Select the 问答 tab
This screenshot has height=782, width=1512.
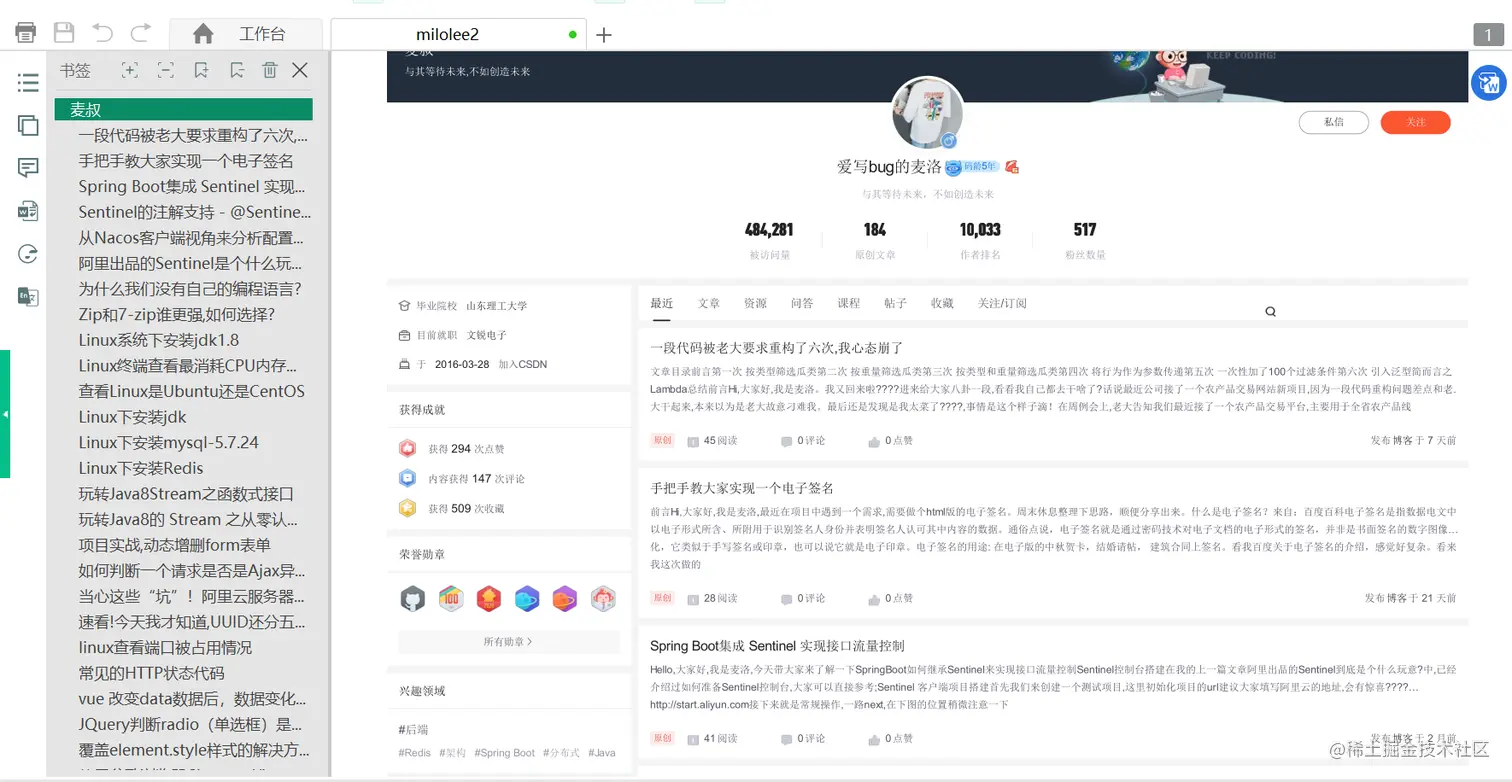802,303
